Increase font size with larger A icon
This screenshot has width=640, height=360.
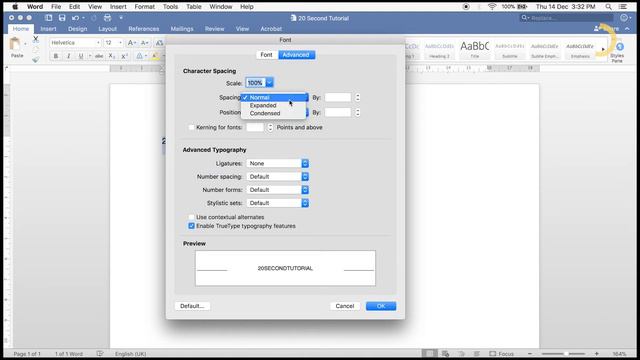point(131,43)
